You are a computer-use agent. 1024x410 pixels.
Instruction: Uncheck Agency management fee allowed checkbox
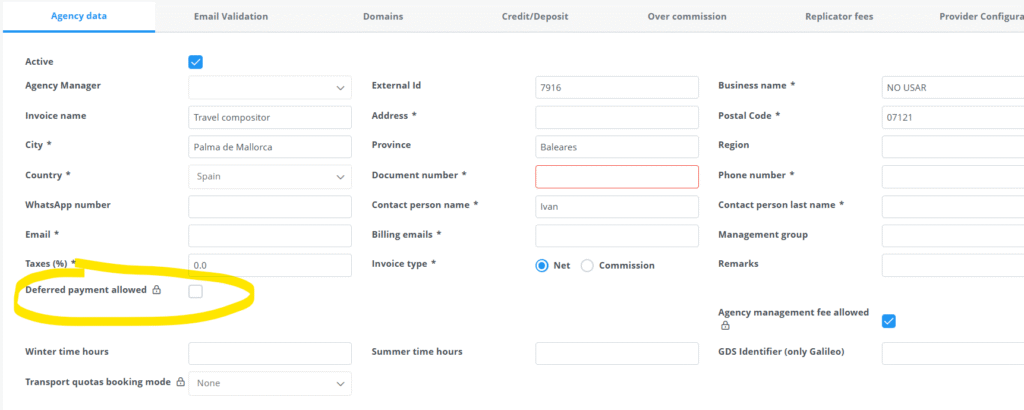point(889,321)
